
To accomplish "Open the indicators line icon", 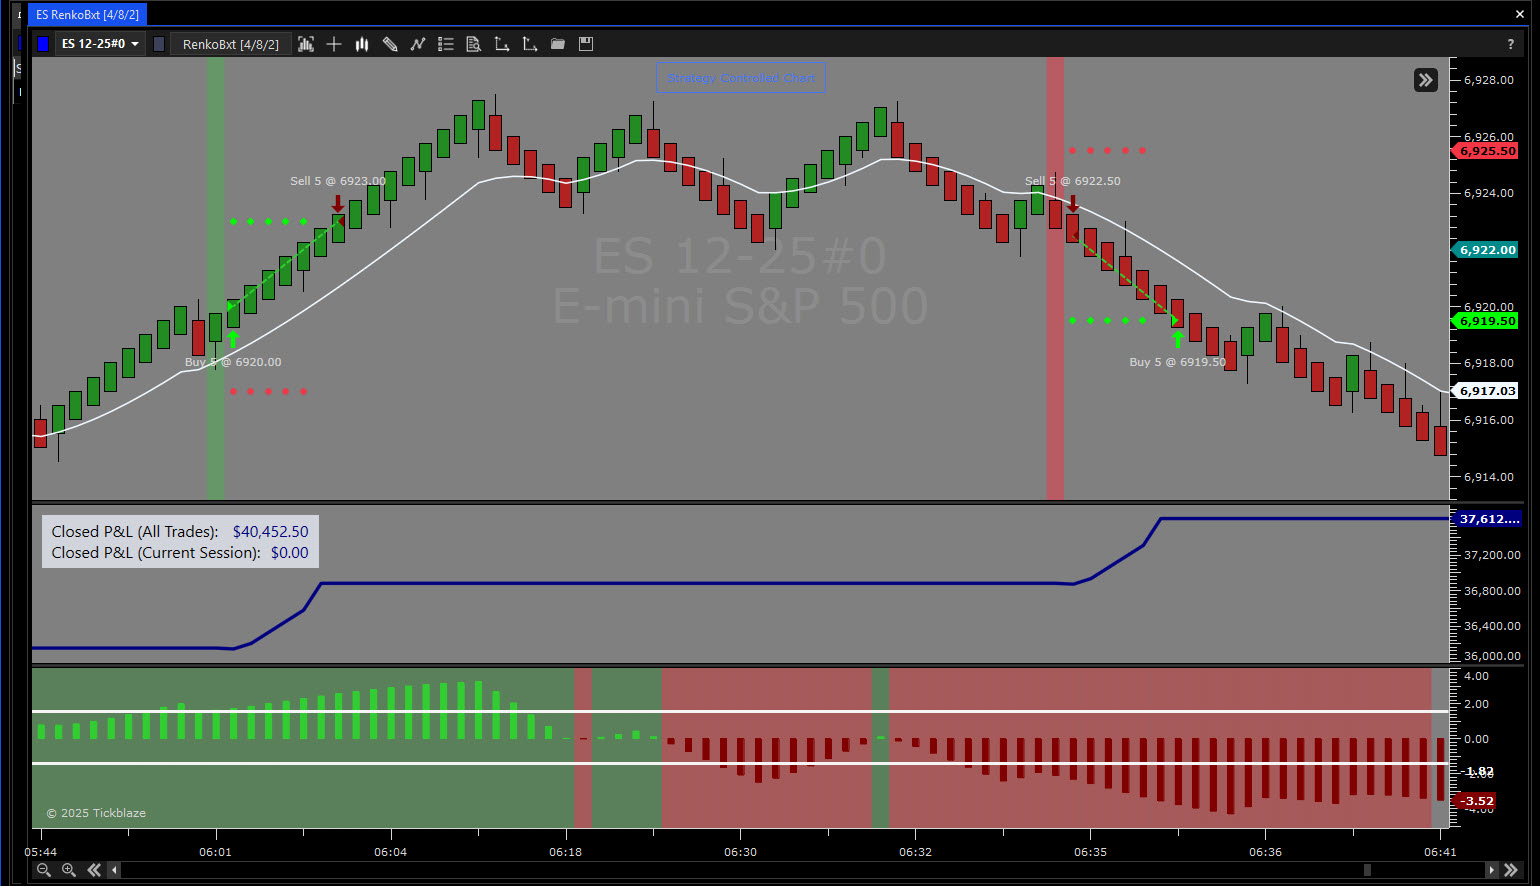I will click(x=418, y=44).
